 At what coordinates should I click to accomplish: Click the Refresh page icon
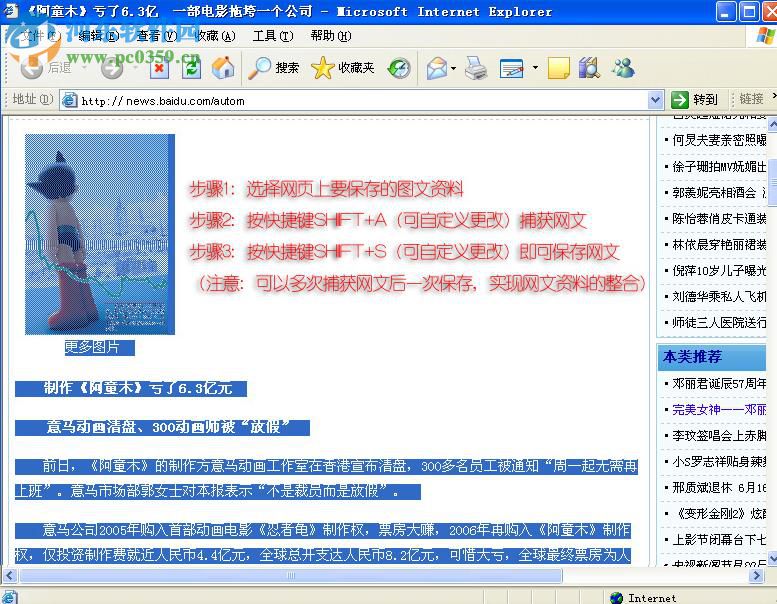click(191, 68)
